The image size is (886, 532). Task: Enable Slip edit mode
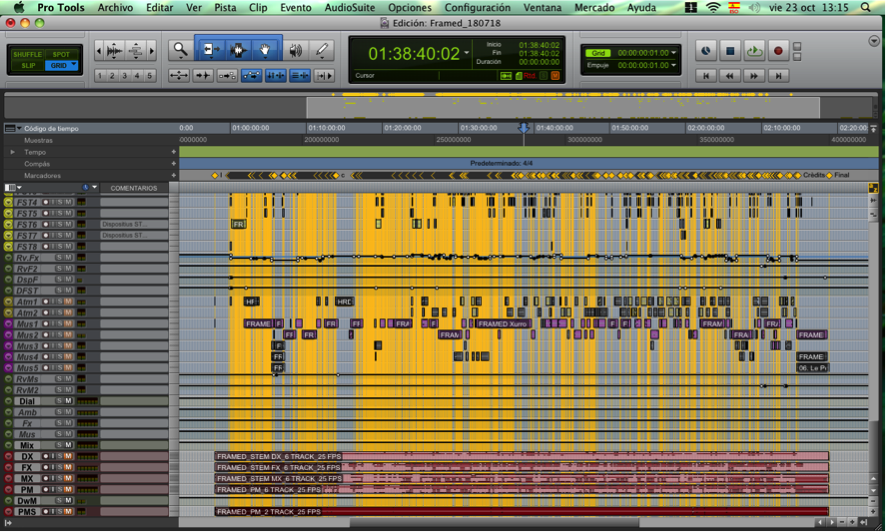(x=27, y=65)
